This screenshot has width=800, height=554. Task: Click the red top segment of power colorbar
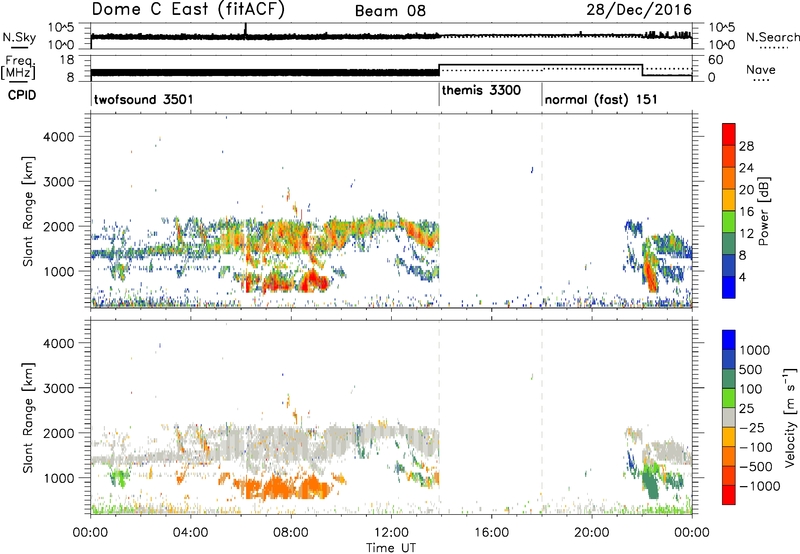729,134
